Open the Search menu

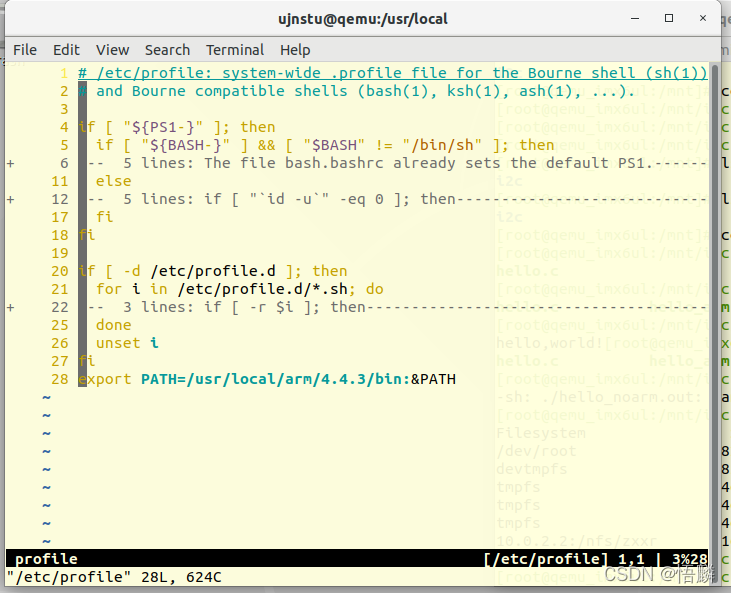pyautogui.click(x=167, y=50)
